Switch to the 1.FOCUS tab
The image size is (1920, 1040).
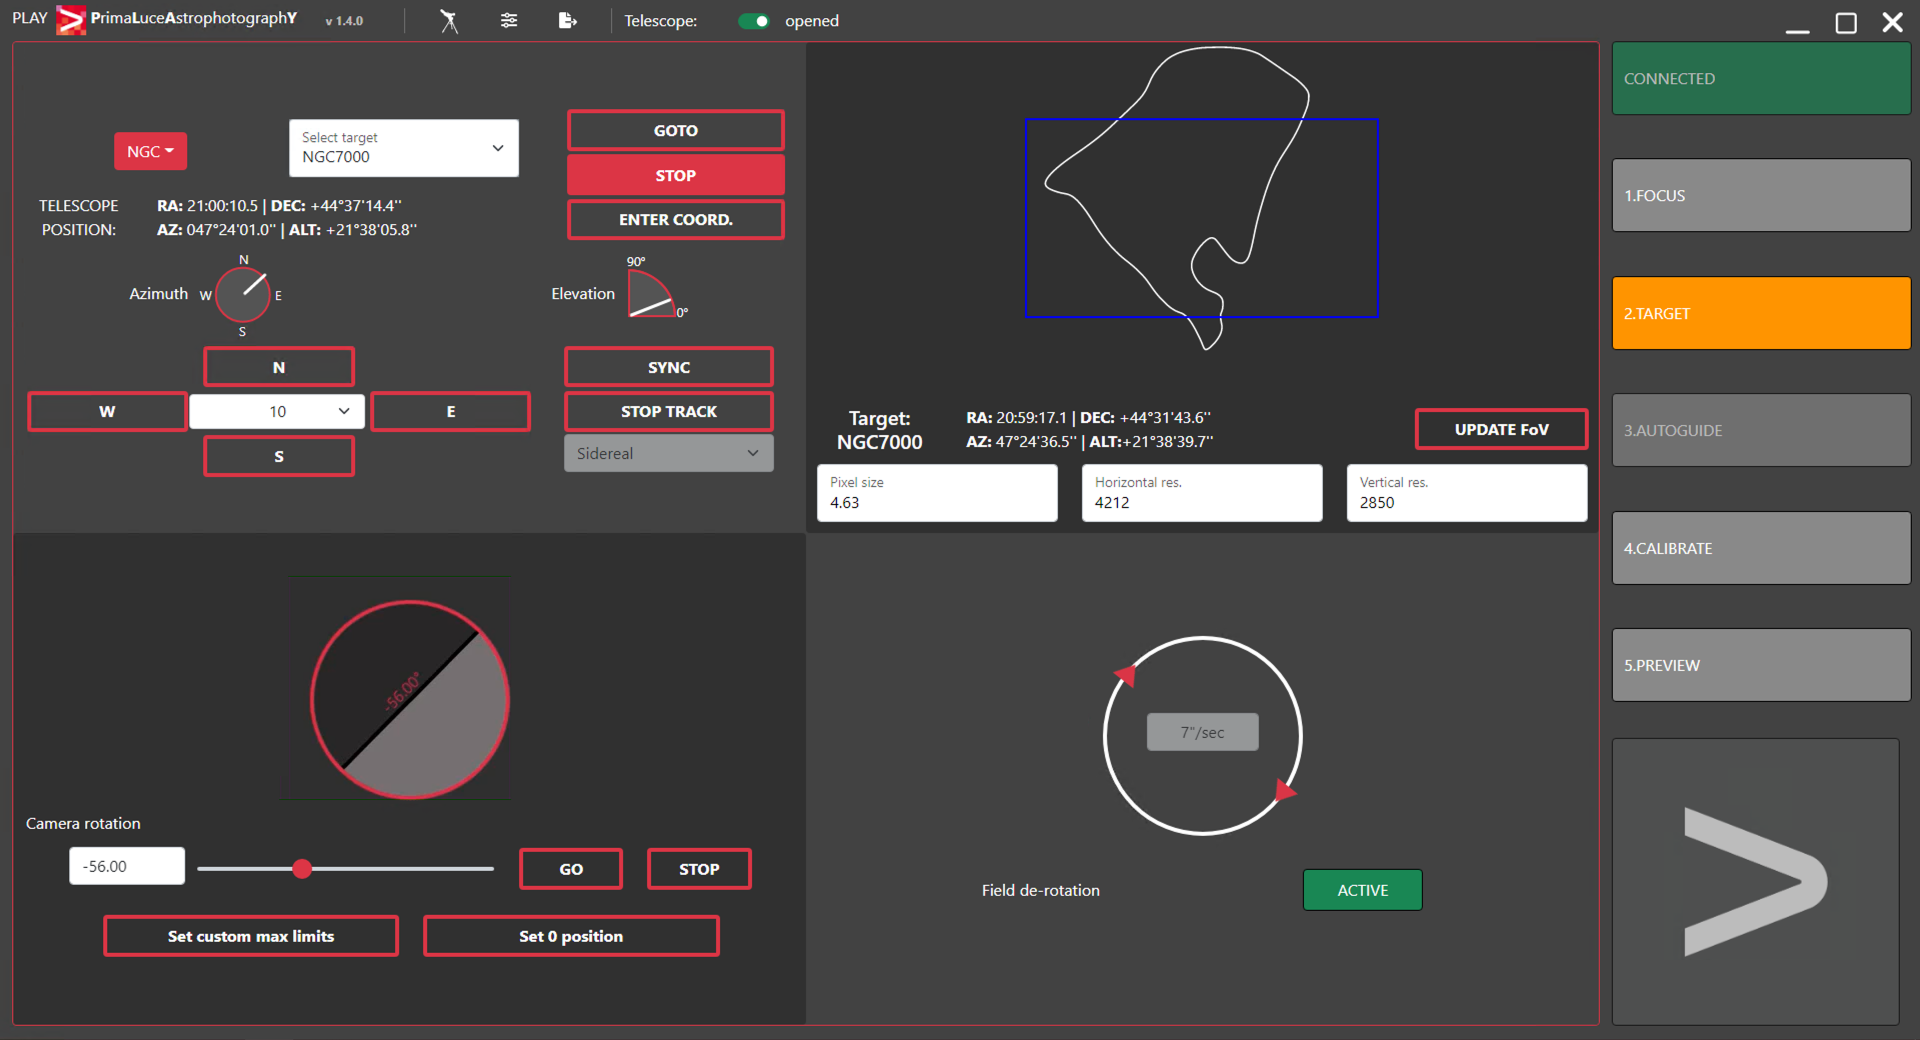(x=1760, y=196)
